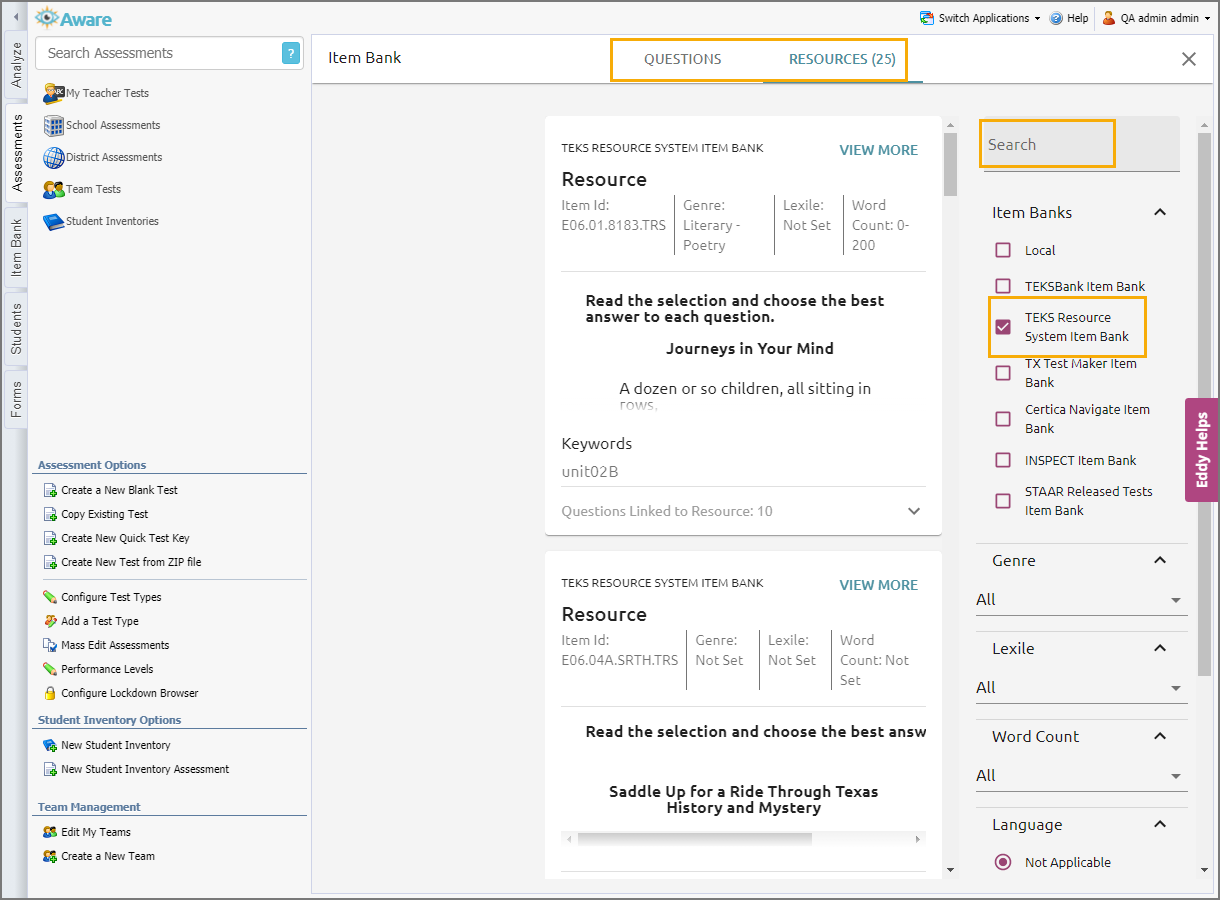Click VIEW MORE on the E06.01.8183.TRS resource

click(x=878, y=150)
